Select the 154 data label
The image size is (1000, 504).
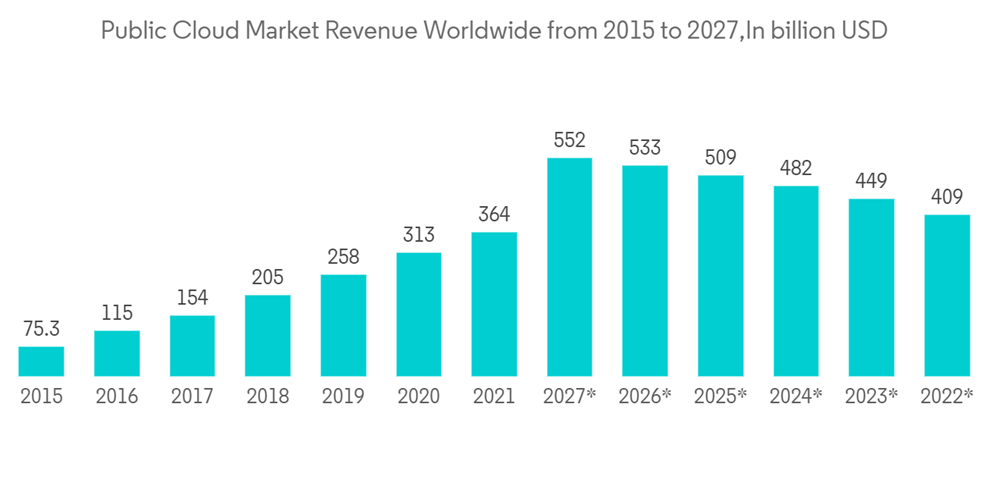pyautogui.click(x=192, y=298)
